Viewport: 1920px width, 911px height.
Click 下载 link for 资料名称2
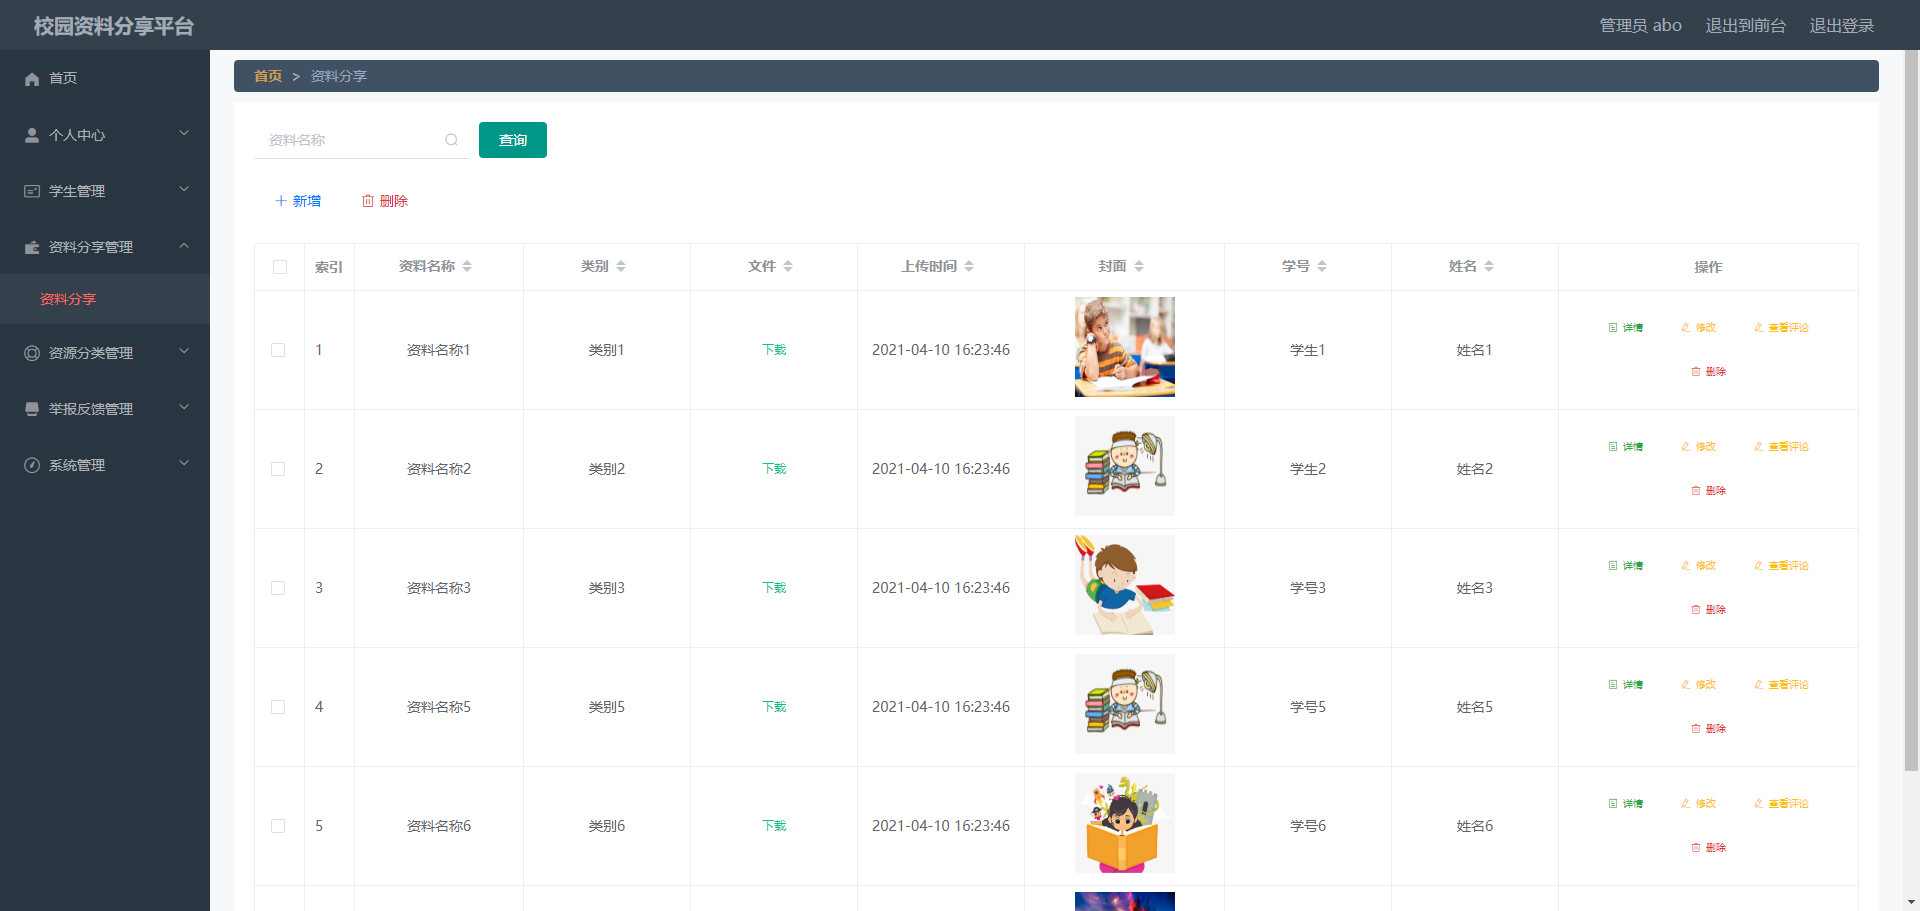coord(774,469)
